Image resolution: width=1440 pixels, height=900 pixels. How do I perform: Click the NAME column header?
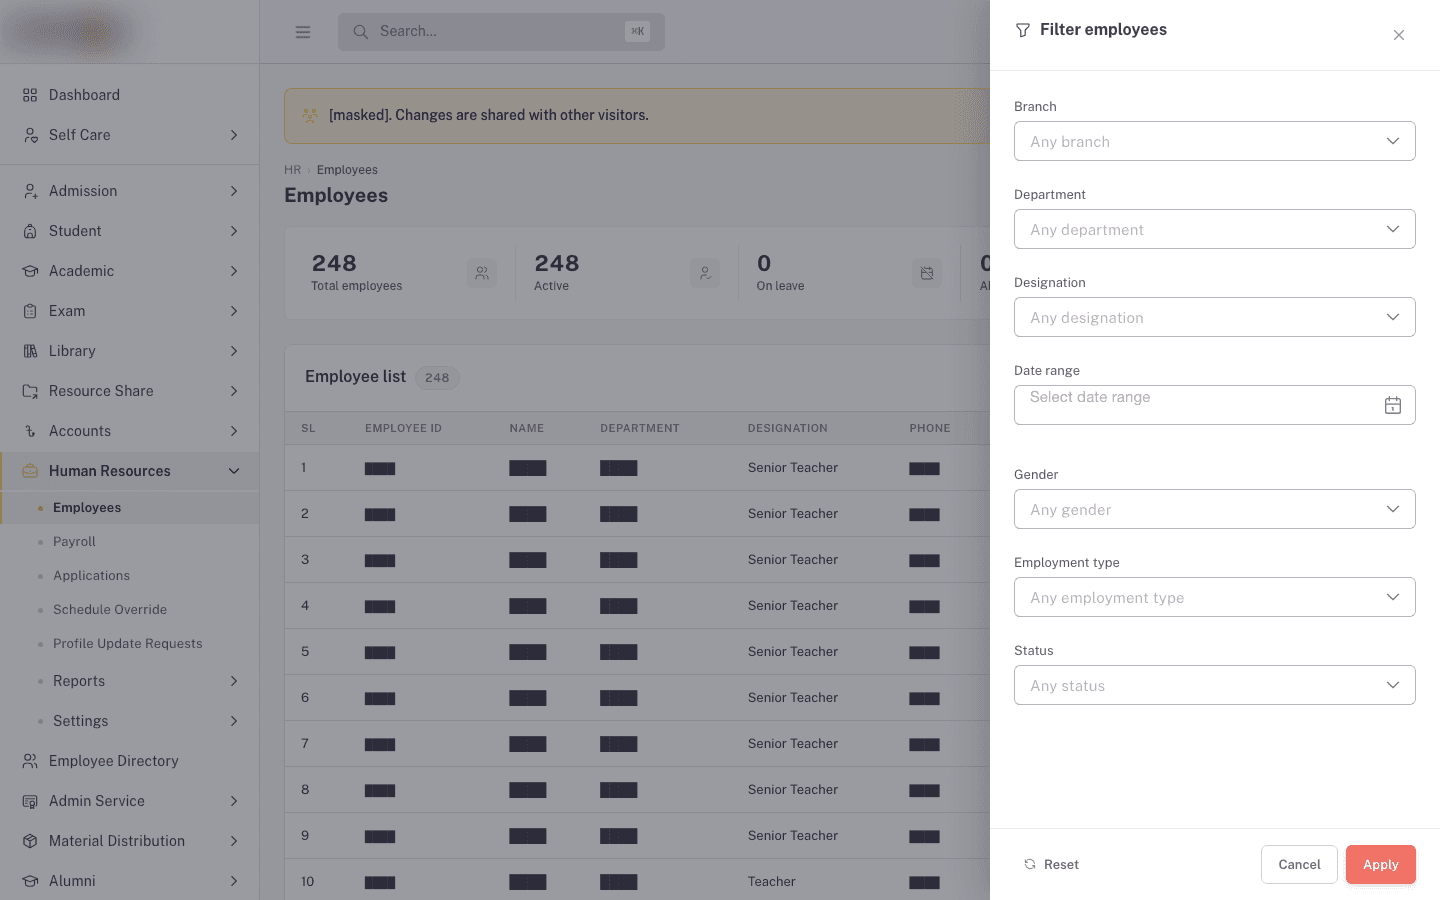click(527, 428)
